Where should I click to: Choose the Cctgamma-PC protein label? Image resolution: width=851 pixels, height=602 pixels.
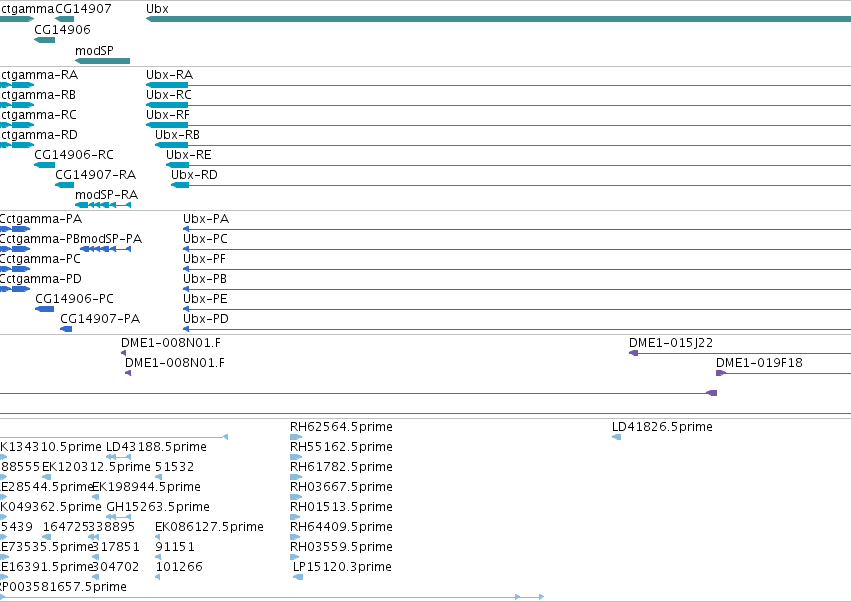coord(40,259)
